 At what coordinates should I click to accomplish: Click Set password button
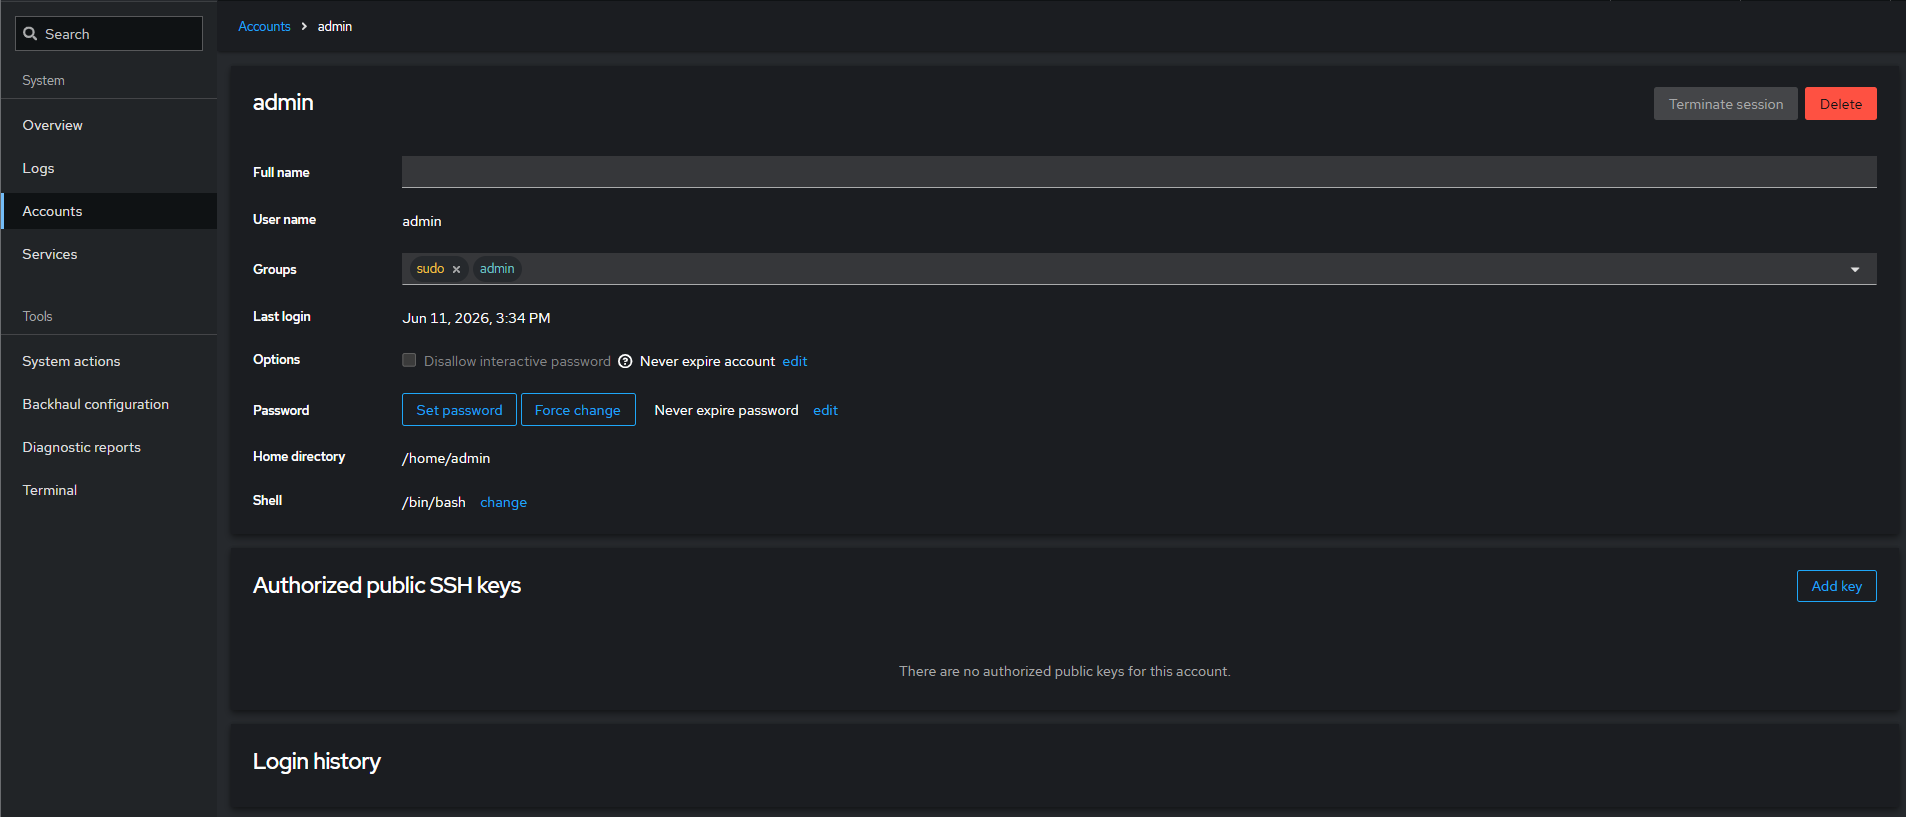459,410
